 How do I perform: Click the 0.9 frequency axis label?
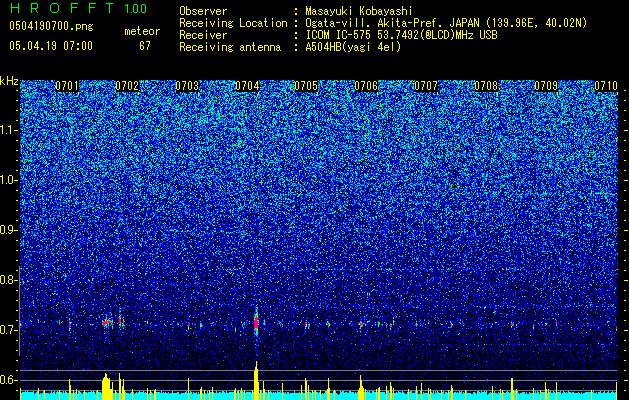[9, 230]
